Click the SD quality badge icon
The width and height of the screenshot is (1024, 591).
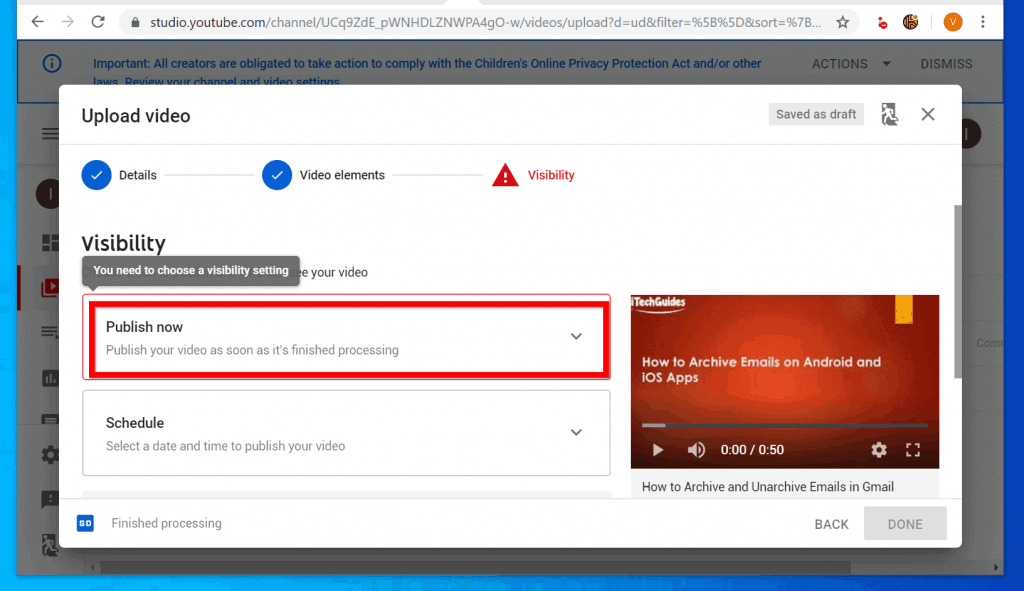(x=86, y=523)
